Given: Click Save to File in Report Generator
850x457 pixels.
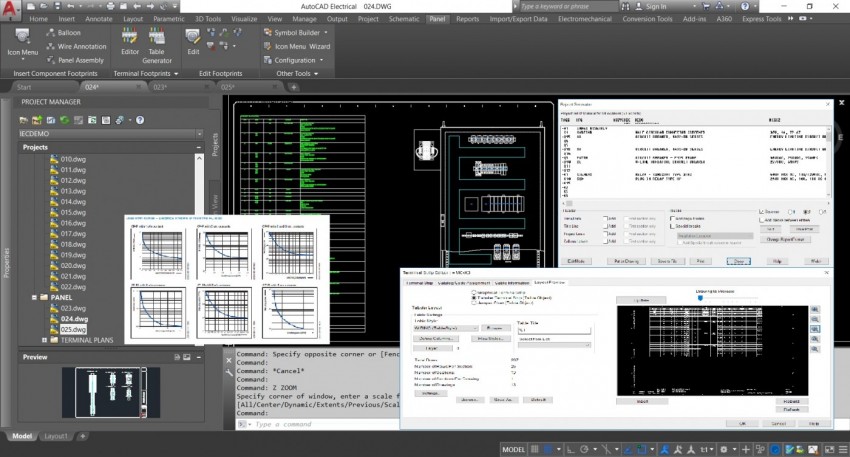Looking at the screenshot, I should click(x=667, y=261).
